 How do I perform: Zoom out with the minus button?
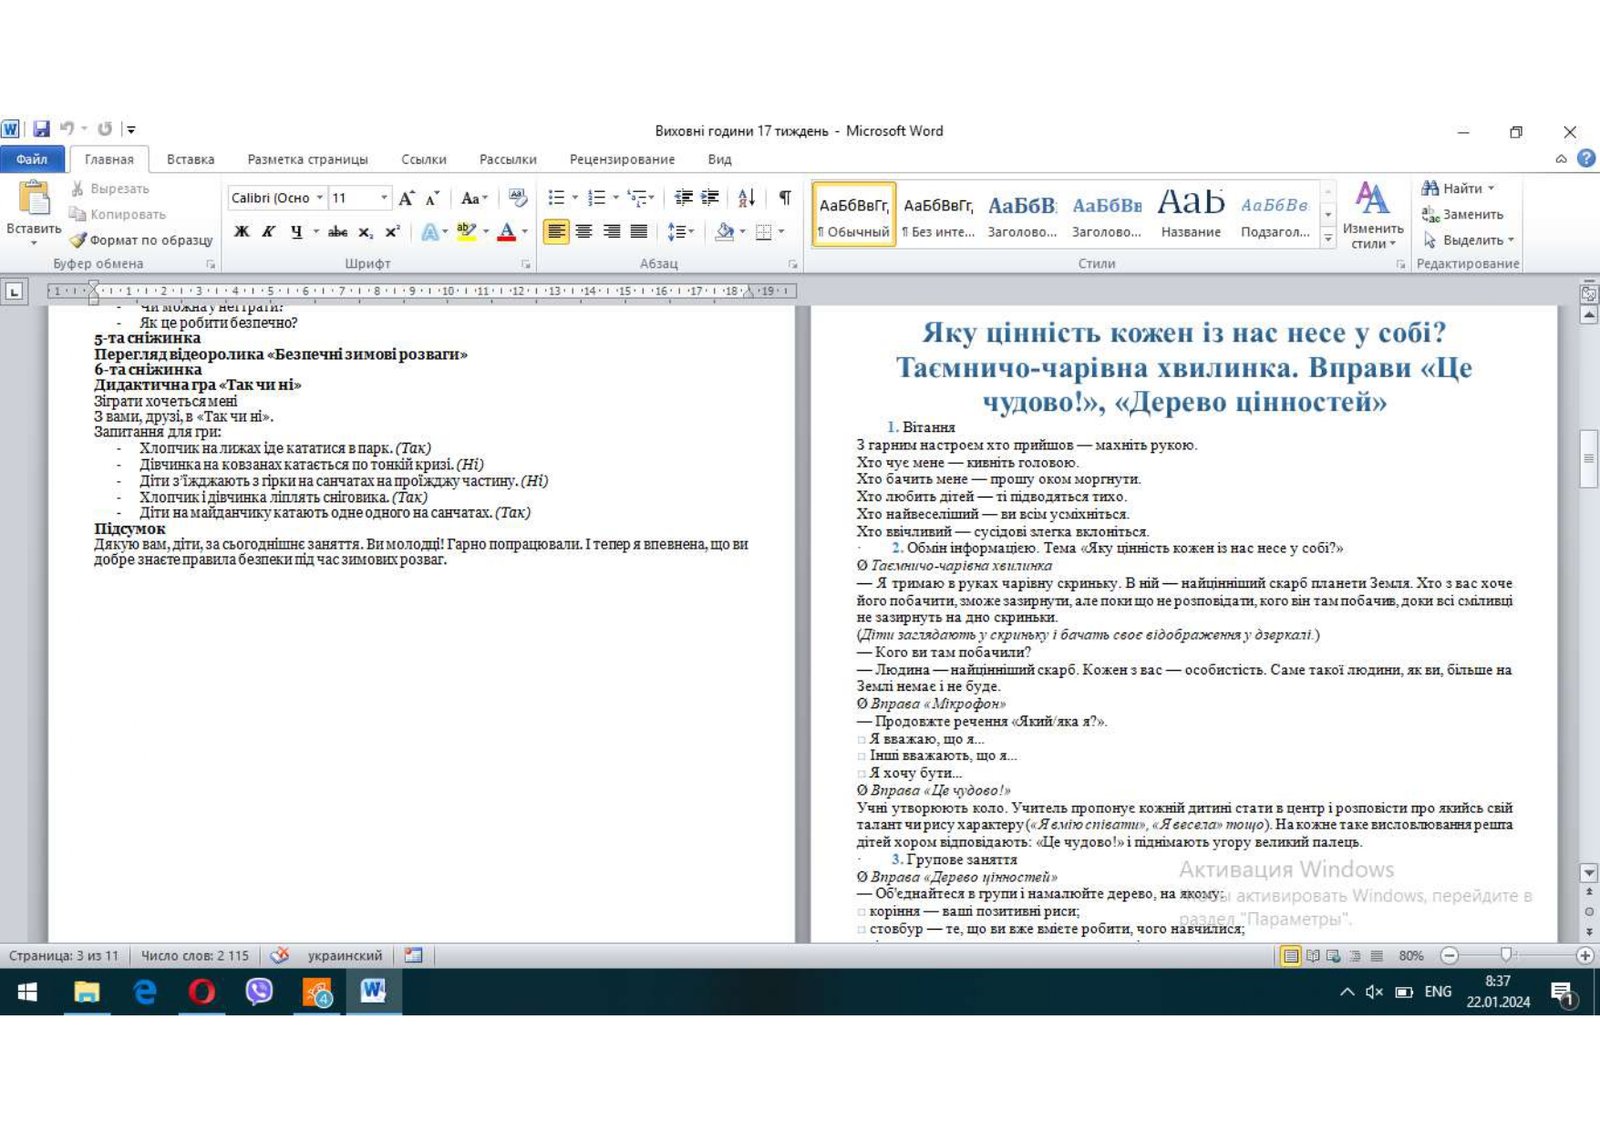tap(1449, 956)
